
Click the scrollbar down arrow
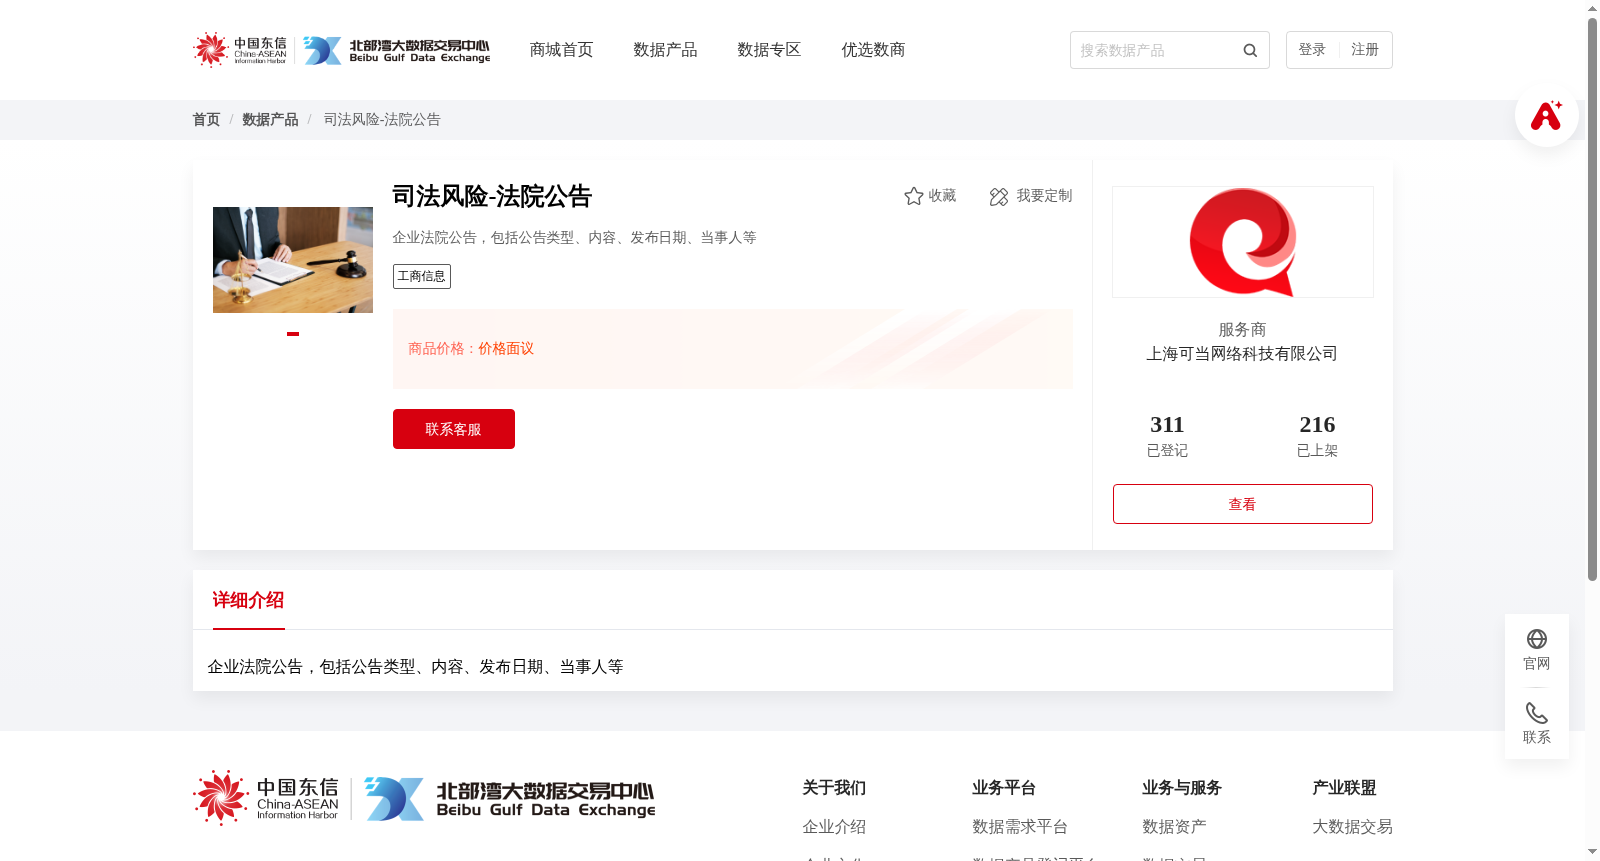1592,852
